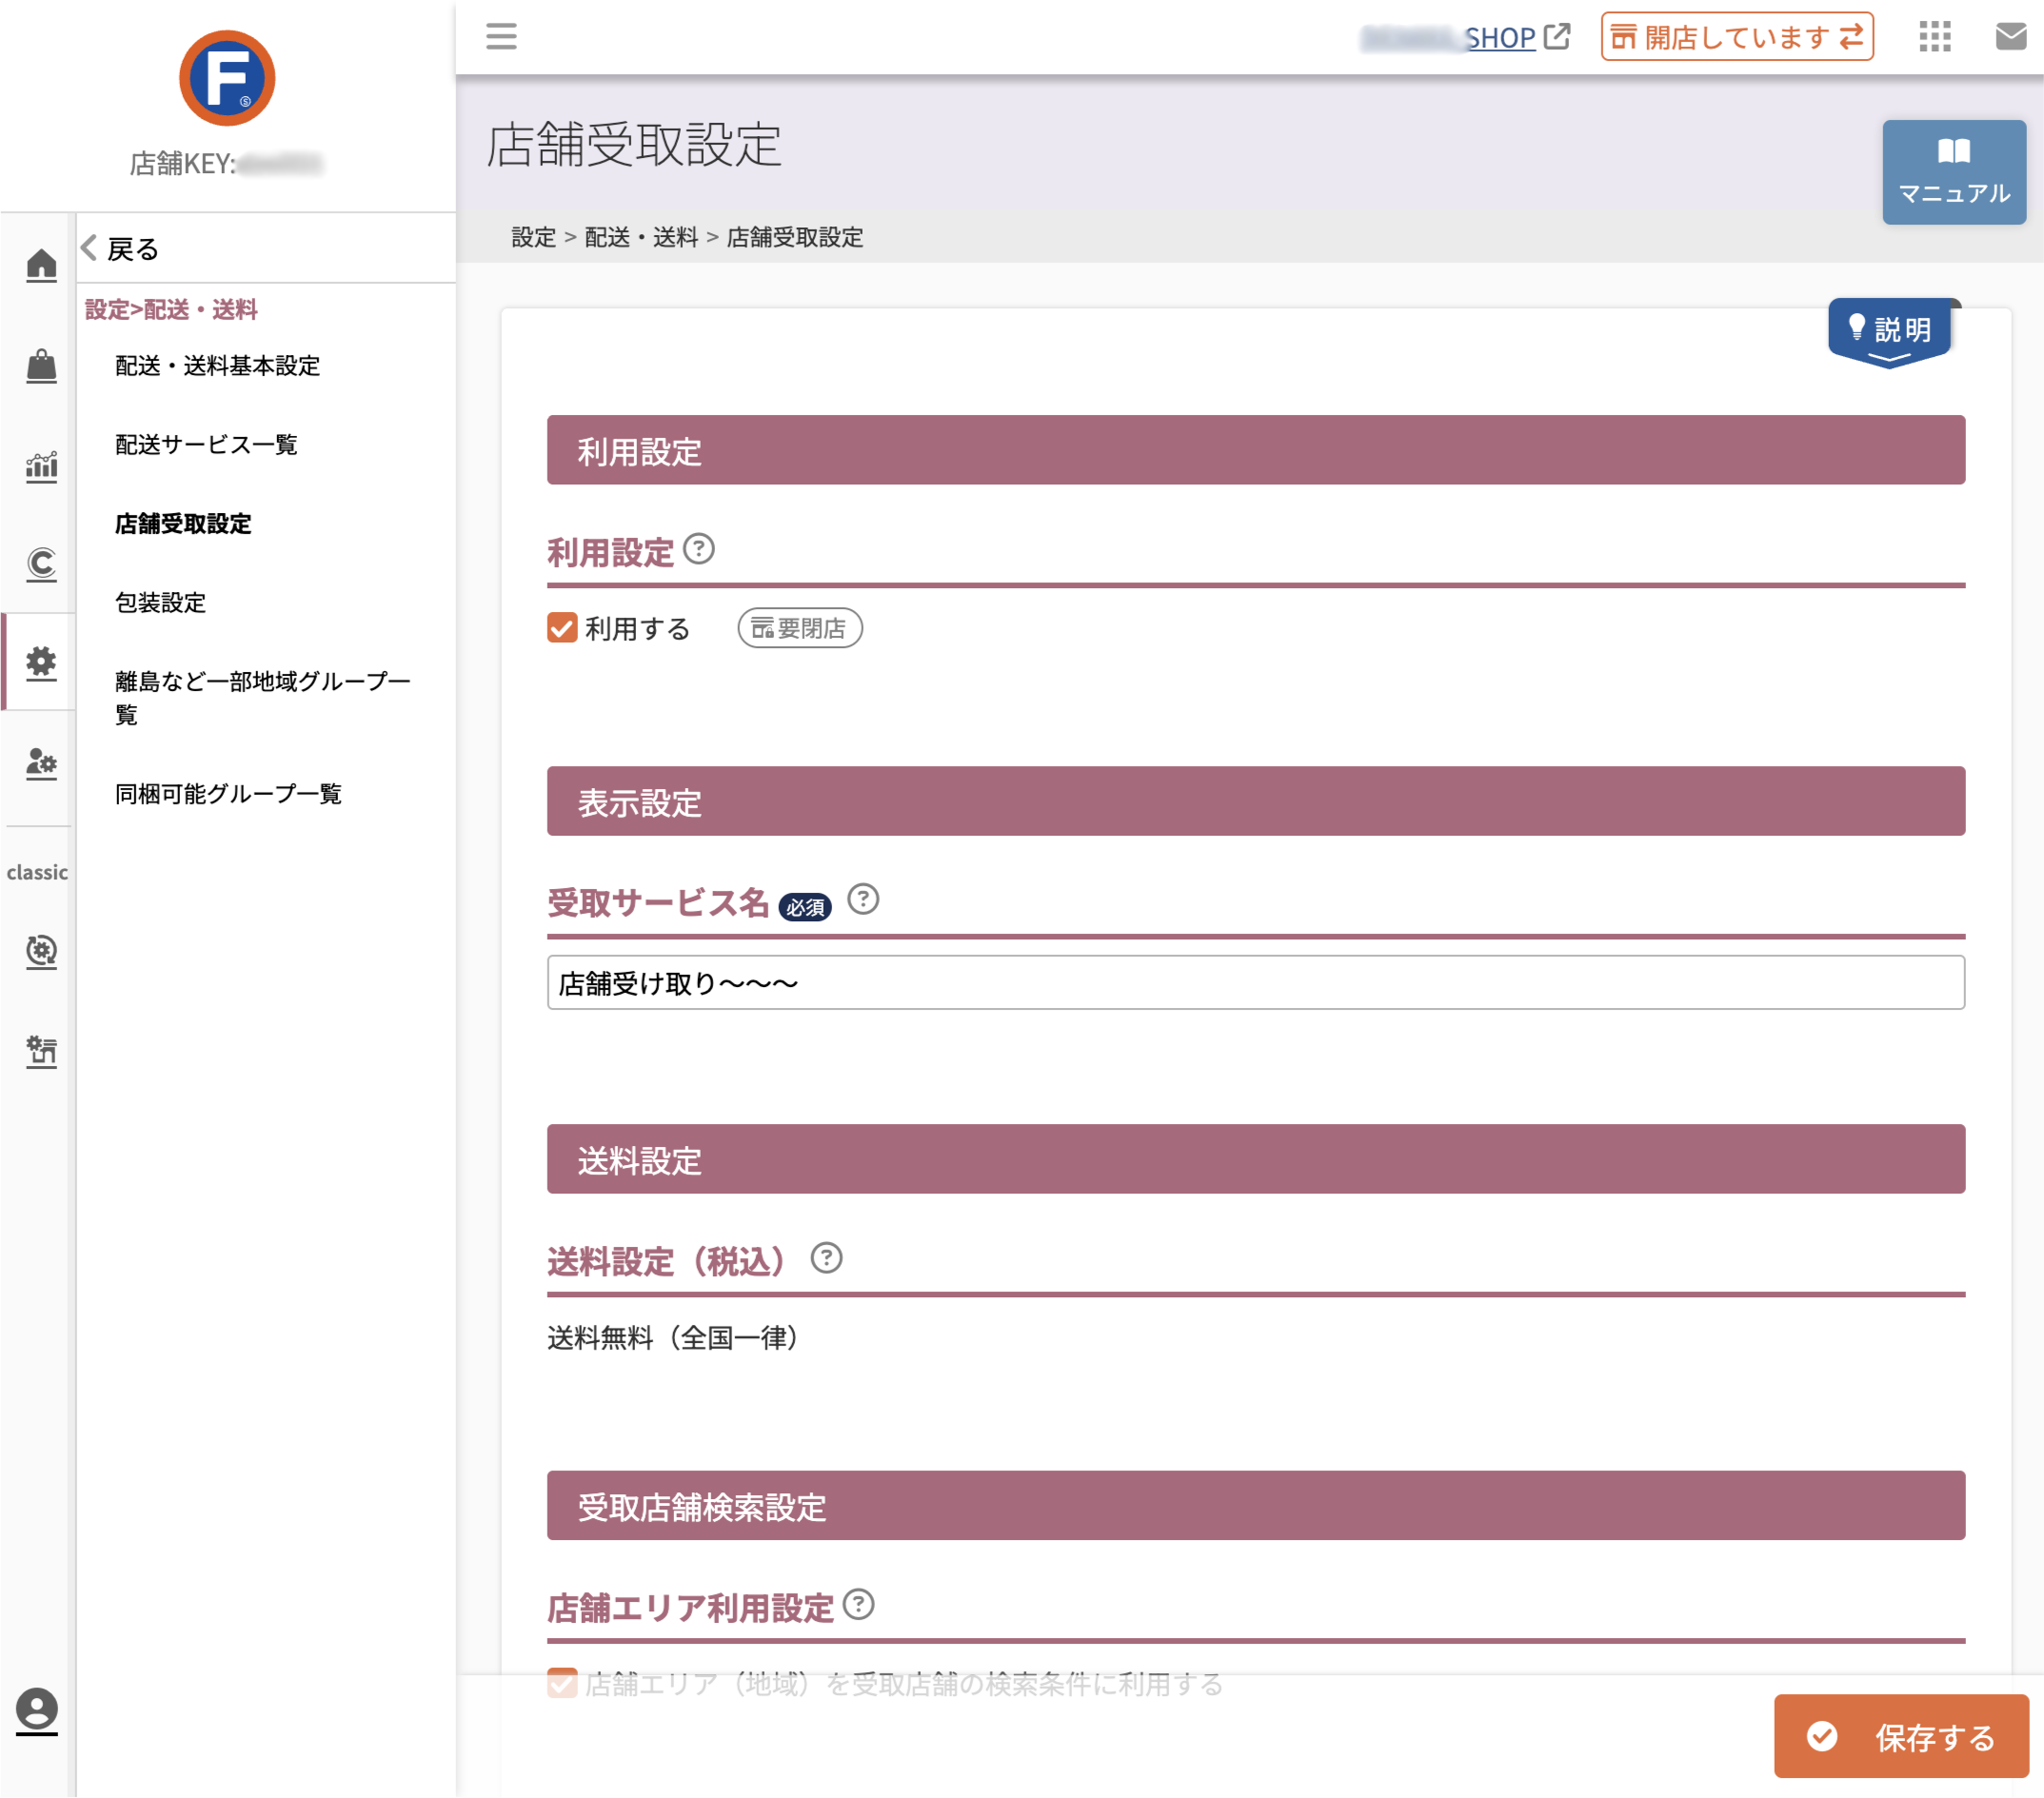Open the mail envelope icon

pos(2011,37)
